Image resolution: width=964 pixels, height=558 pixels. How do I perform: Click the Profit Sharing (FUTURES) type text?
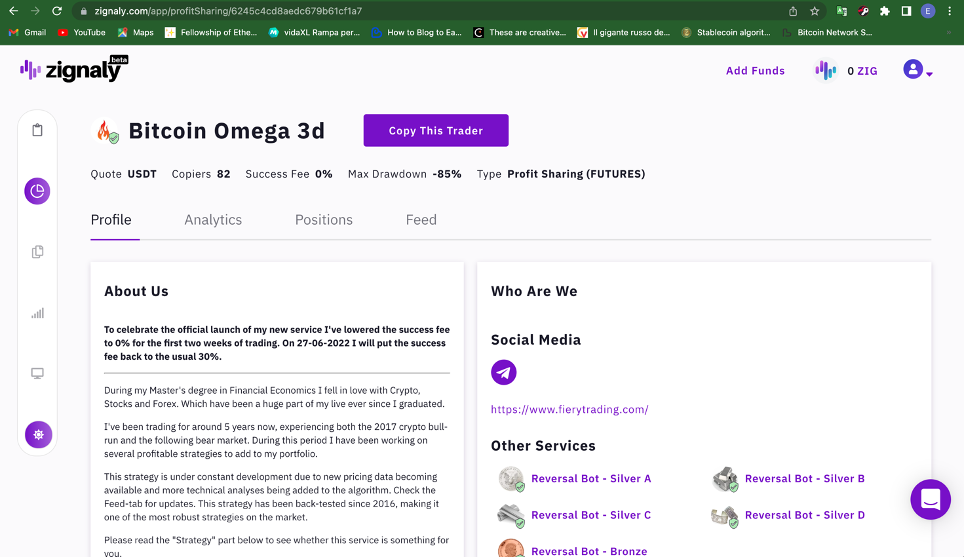click(x=576, y=174)
